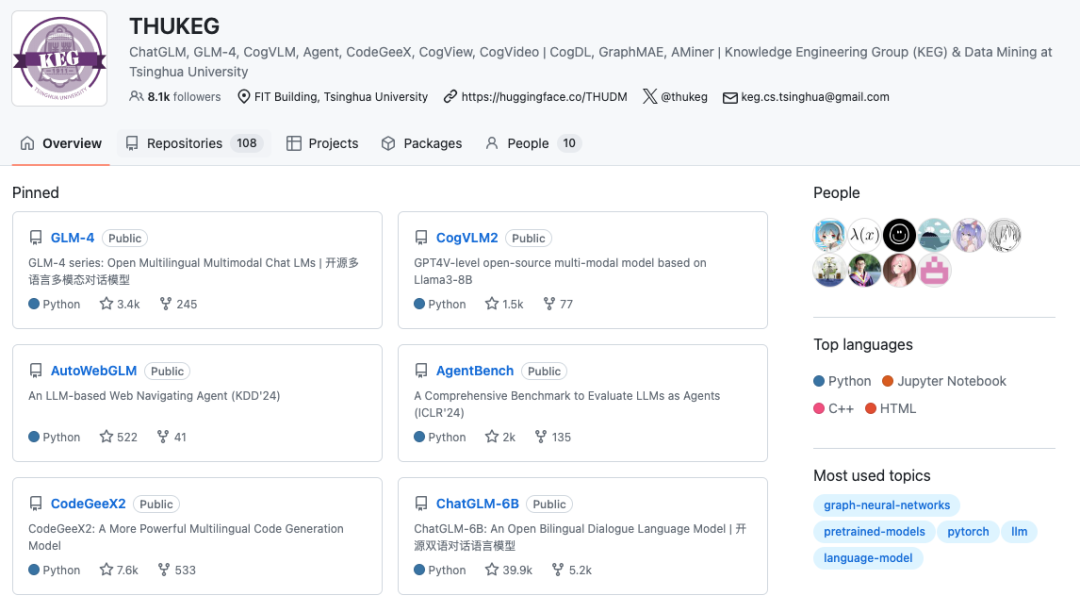
Task: Open the huggingface.co/THUDM link
Action: click(x=544, y=96)
